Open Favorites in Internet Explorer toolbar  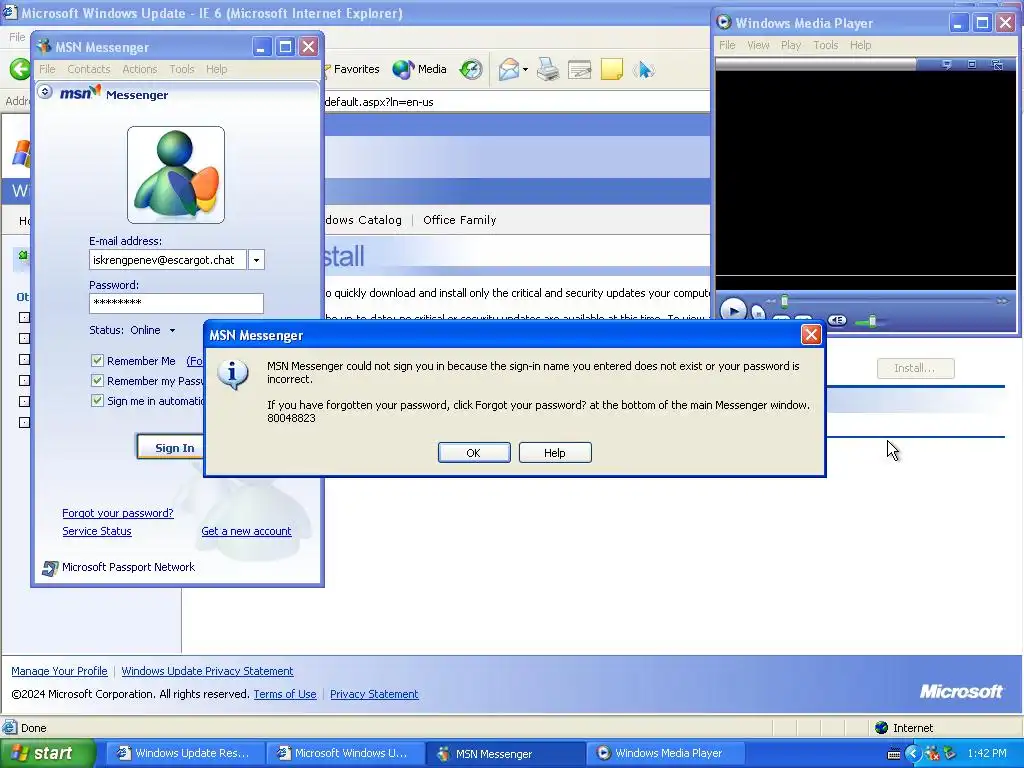coord(351,69)
